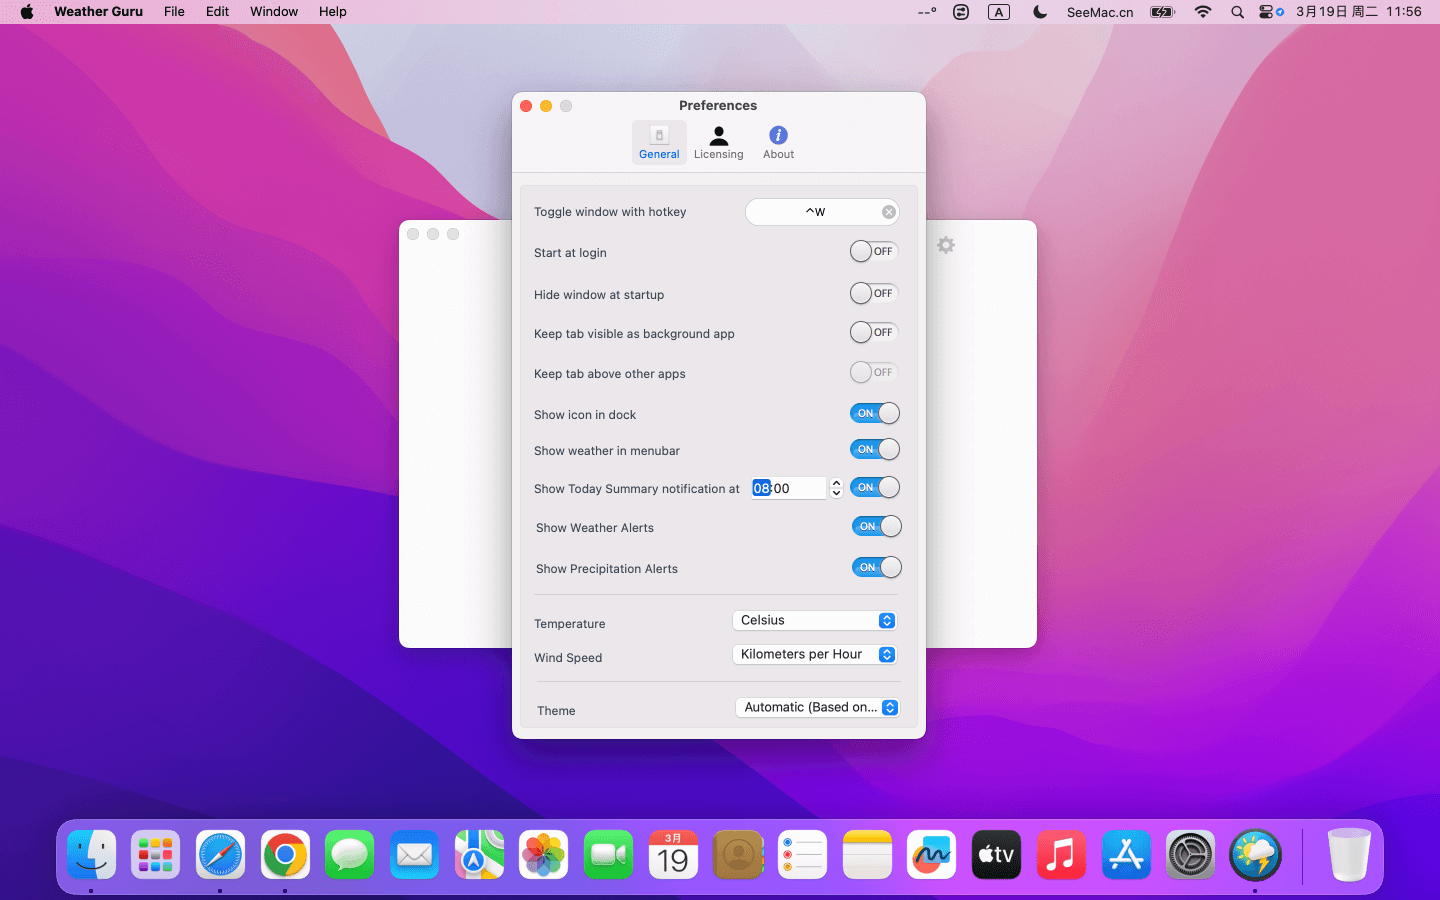This screenshot has height=900, width=1440.
Task: Open the Spotlight search icon
Action: point(1237,12)
